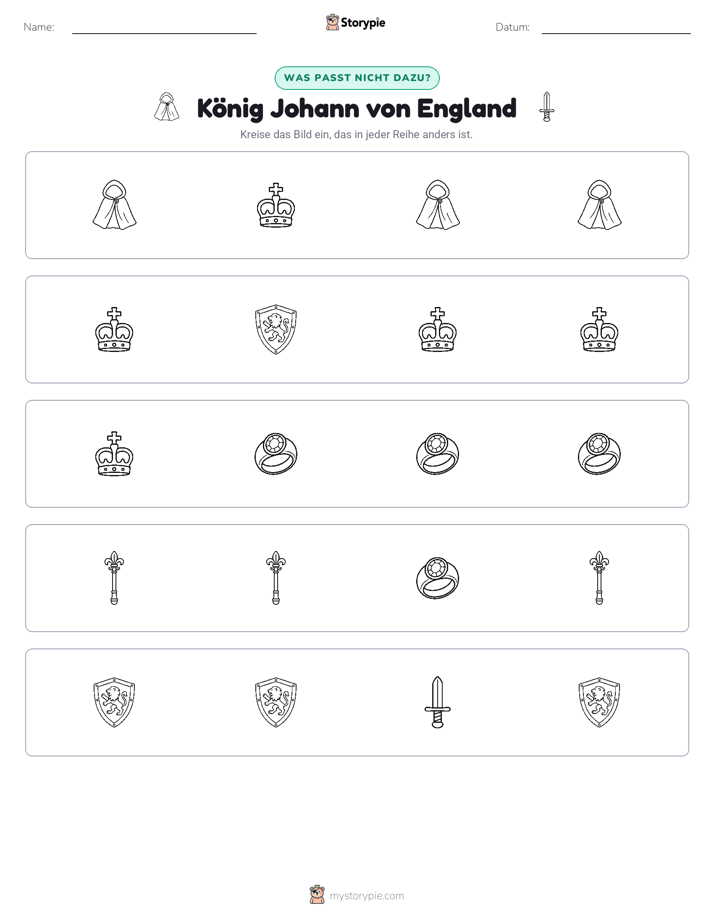Click the cloak icon beside the title
The image size is (714, 924).
click(167, 107)
